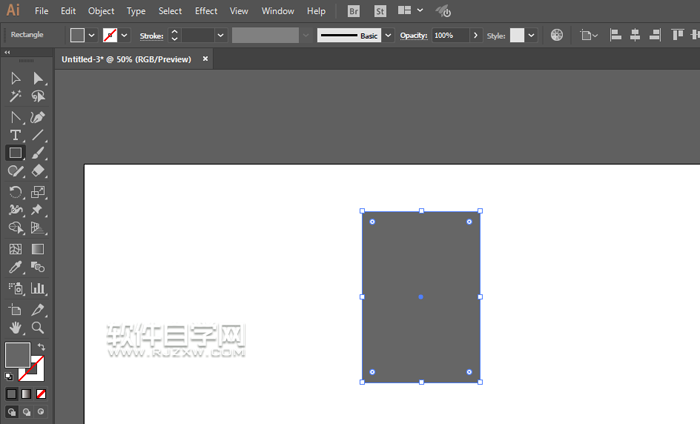Viewport: 700px width, 424px height.
Task: Select the Magic Wand tool
Action: 16,97
